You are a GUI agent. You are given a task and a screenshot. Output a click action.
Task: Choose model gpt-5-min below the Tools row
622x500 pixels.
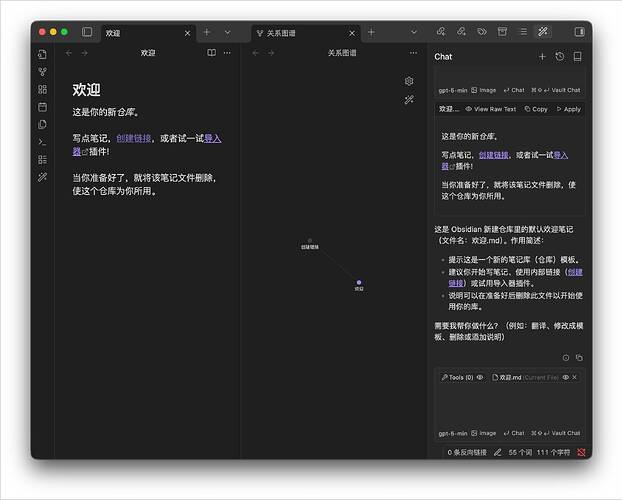[453, 433]
